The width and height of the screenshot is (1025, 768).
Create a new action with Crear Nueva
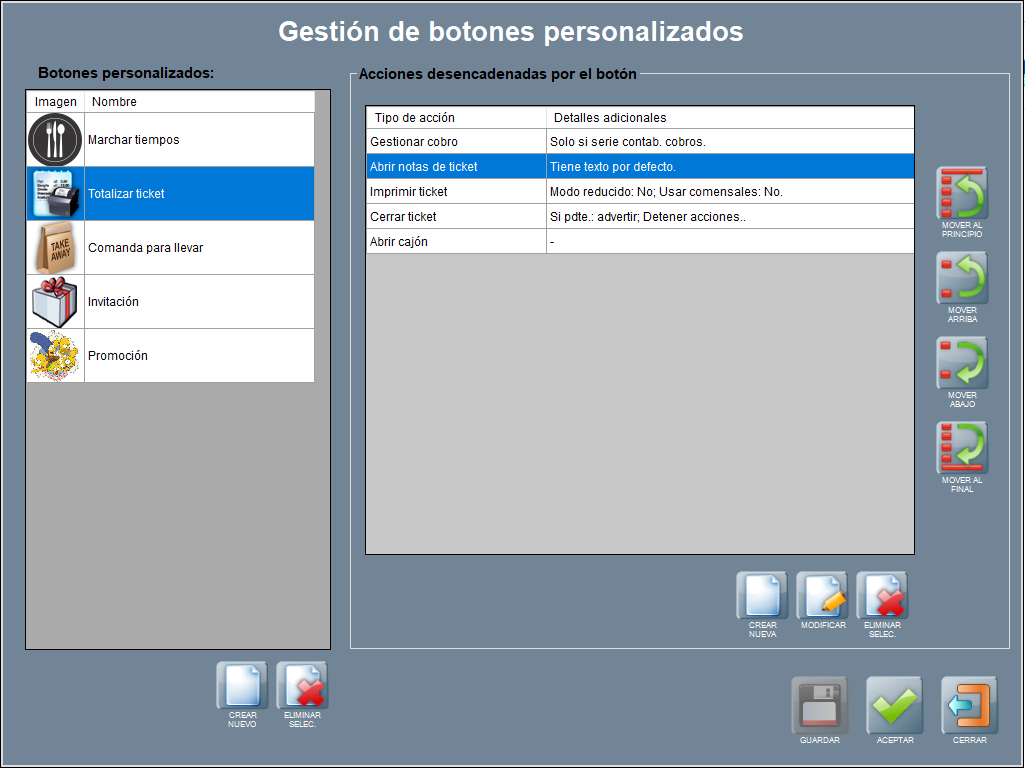762,597
